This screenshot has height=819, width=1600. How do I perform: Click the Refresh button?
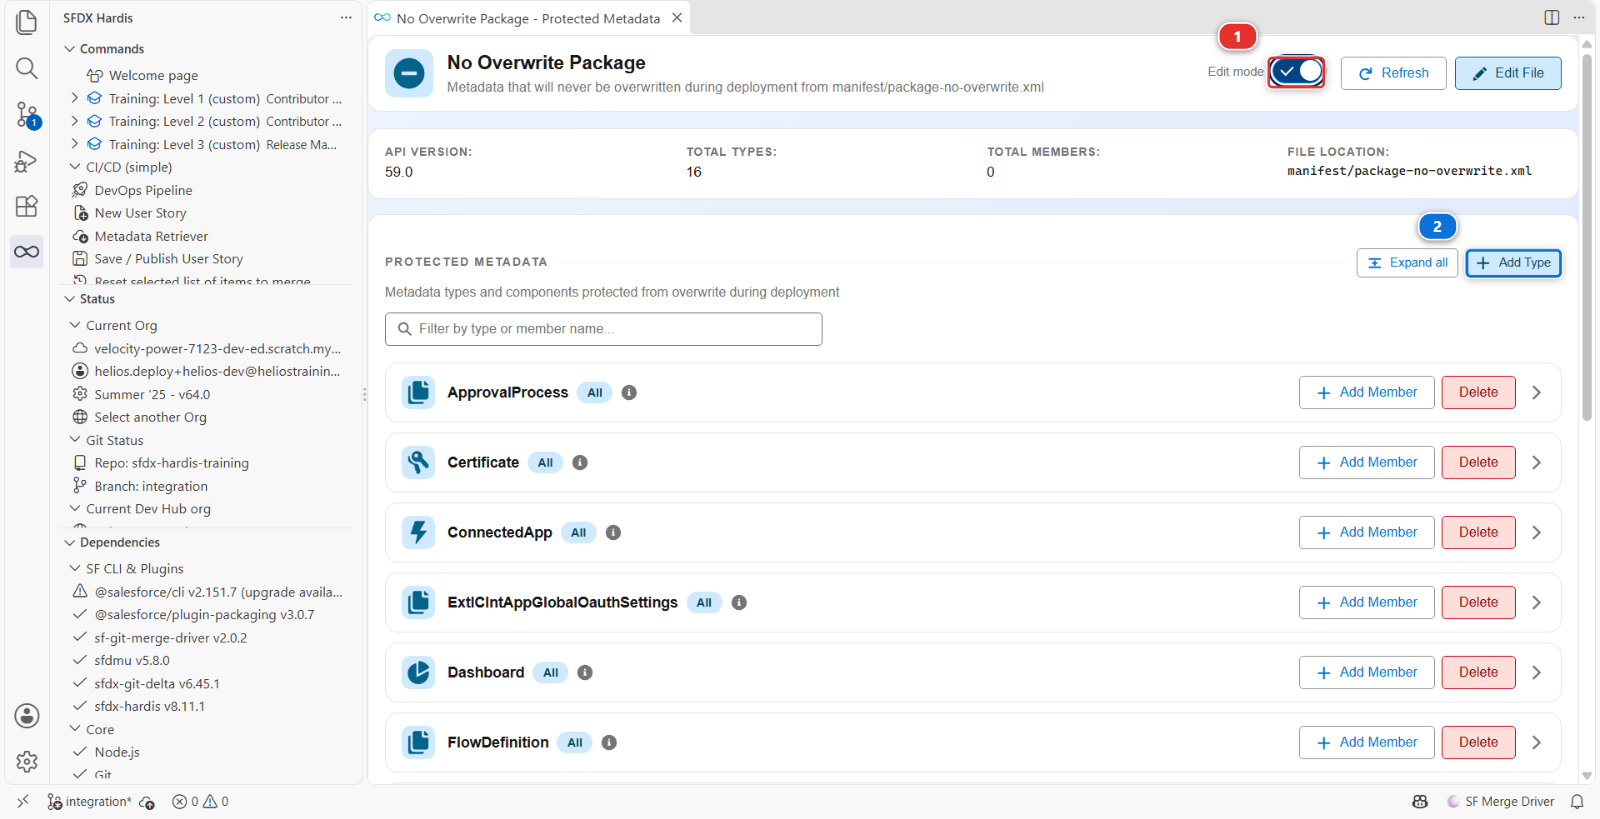(1393, 73)
